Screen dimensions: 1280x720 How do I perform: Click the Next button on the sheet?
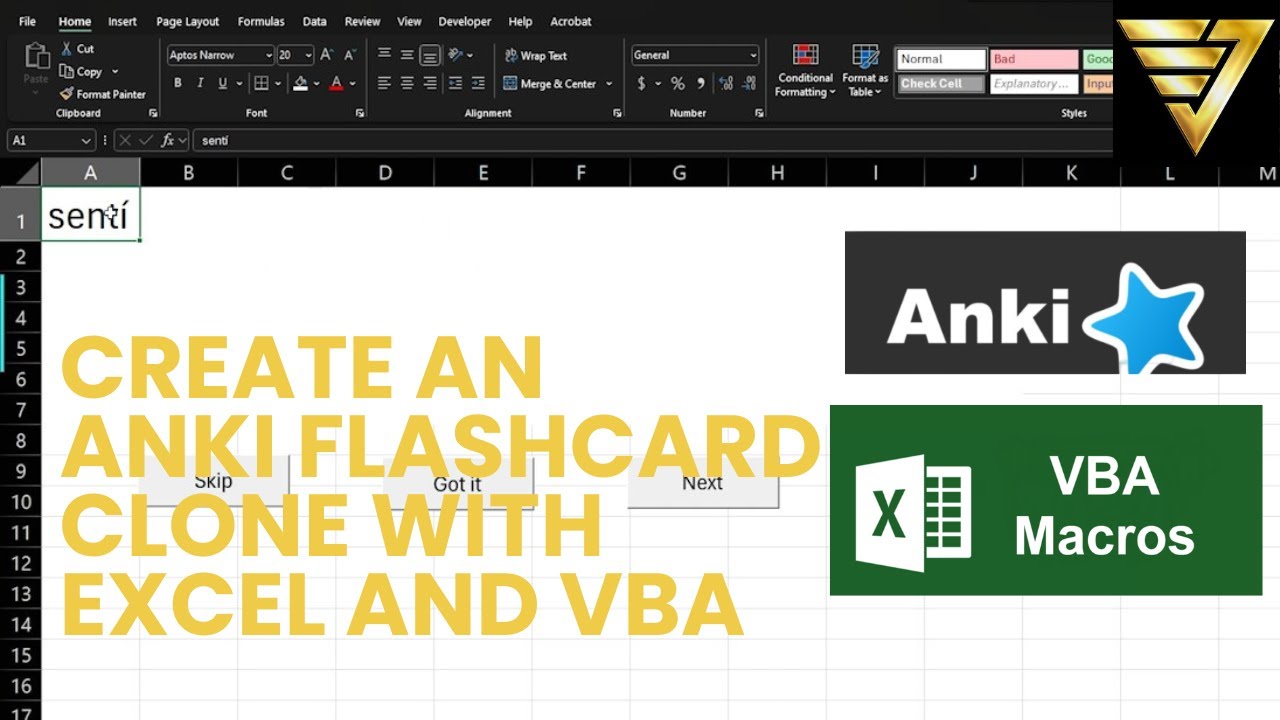[x=702, y=483]
